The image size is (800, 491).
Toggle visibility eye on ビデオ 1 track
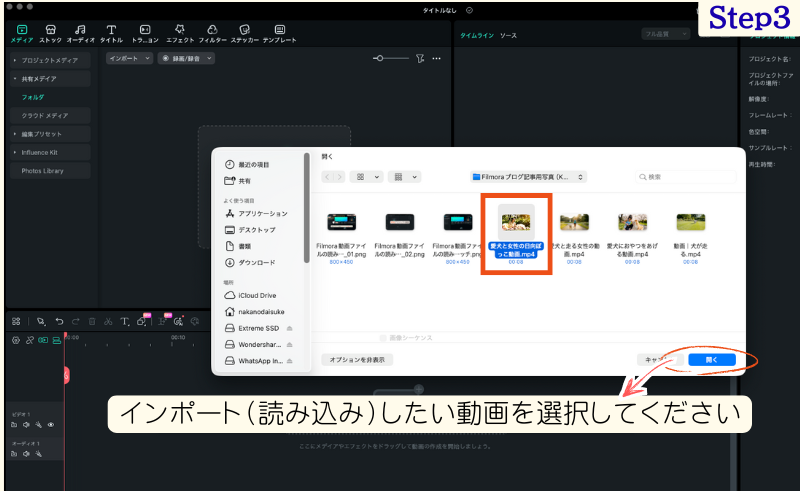pyautogui.click(x=51, y=424)
